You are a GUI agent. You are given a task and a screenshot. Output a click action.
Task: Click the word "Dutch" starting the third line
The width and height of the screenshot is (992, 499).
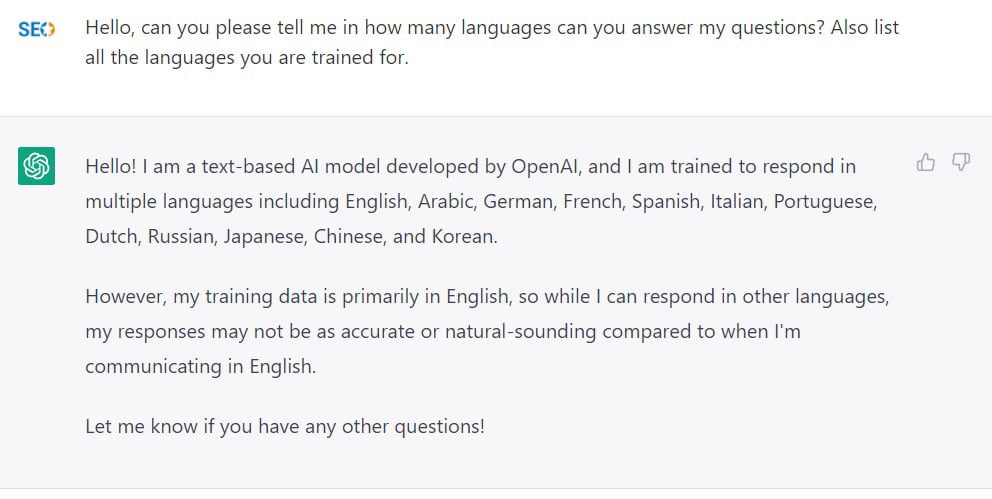coord(113,237)
